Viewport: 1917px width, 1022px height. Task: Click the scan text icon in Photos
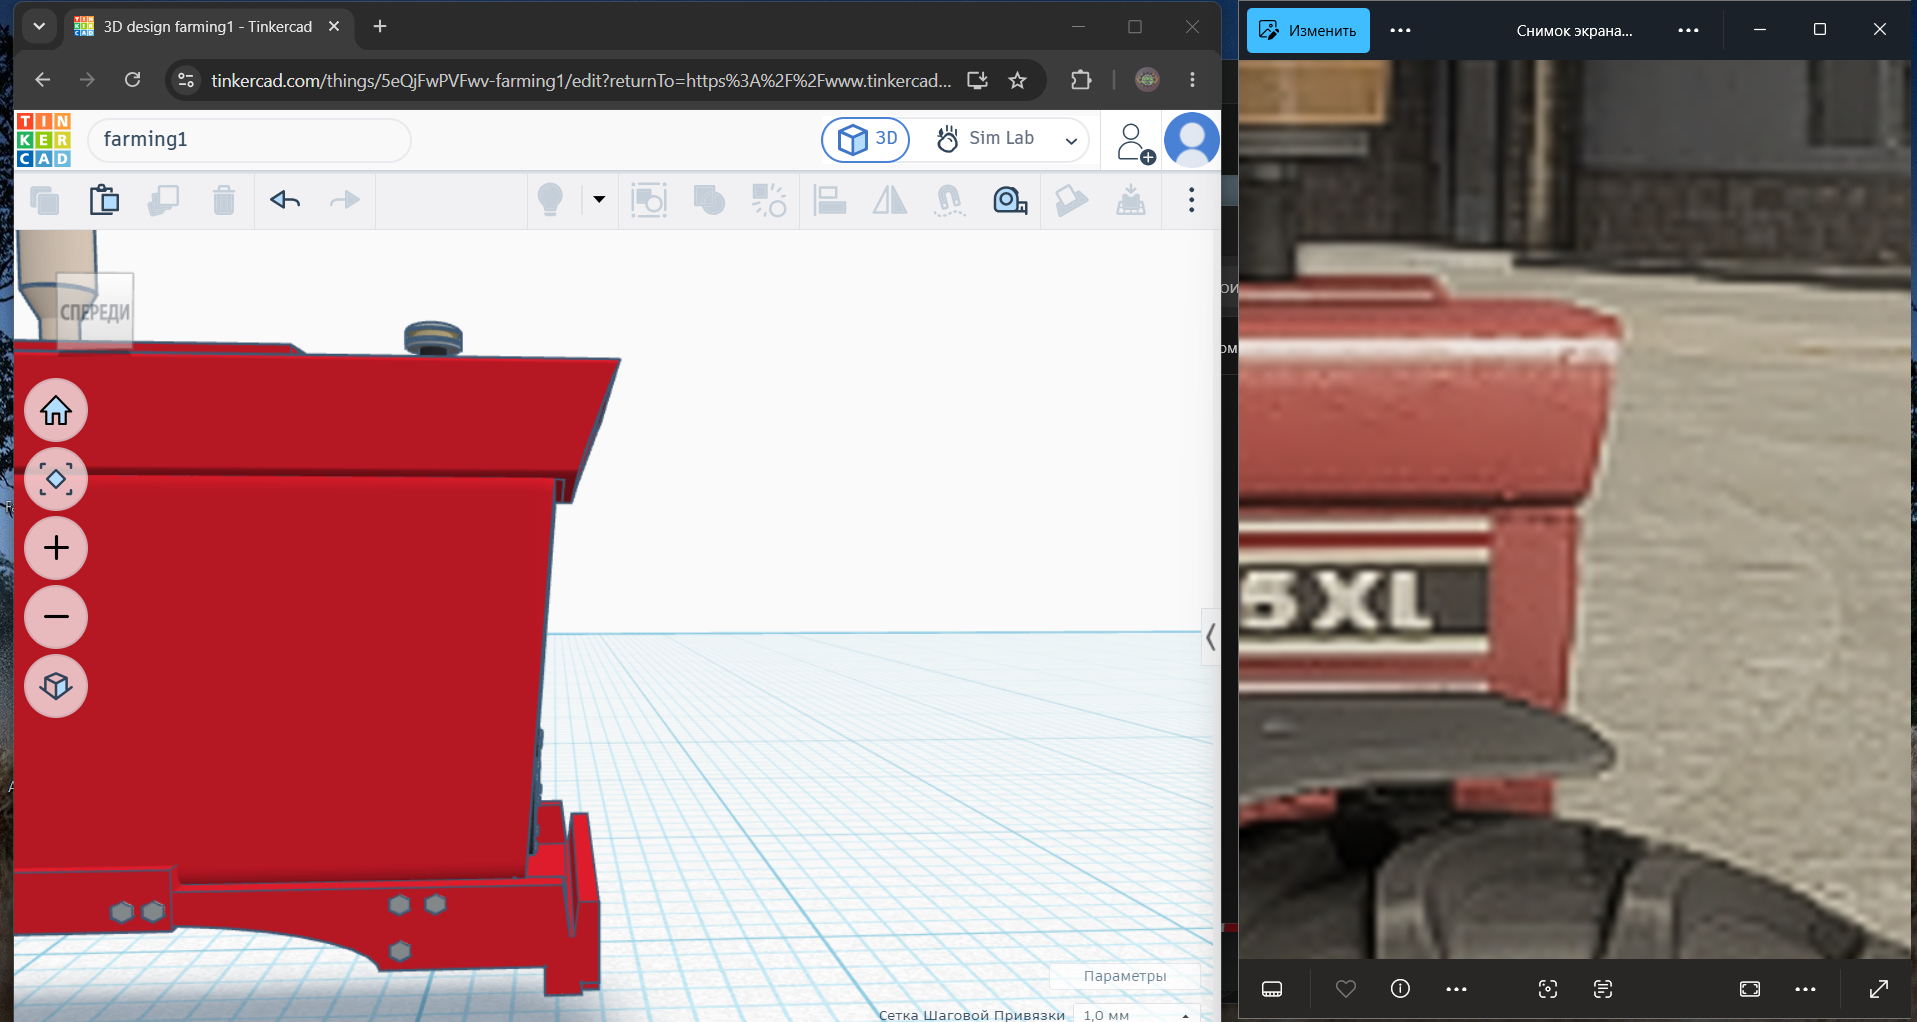click(1603, 989)
